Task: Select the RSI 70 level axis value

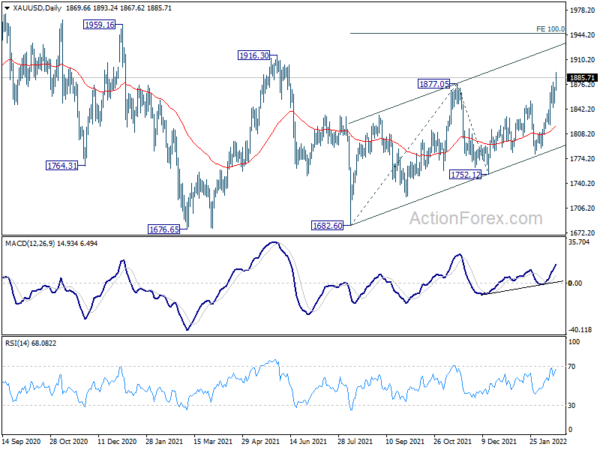Action: click(574, 369)
